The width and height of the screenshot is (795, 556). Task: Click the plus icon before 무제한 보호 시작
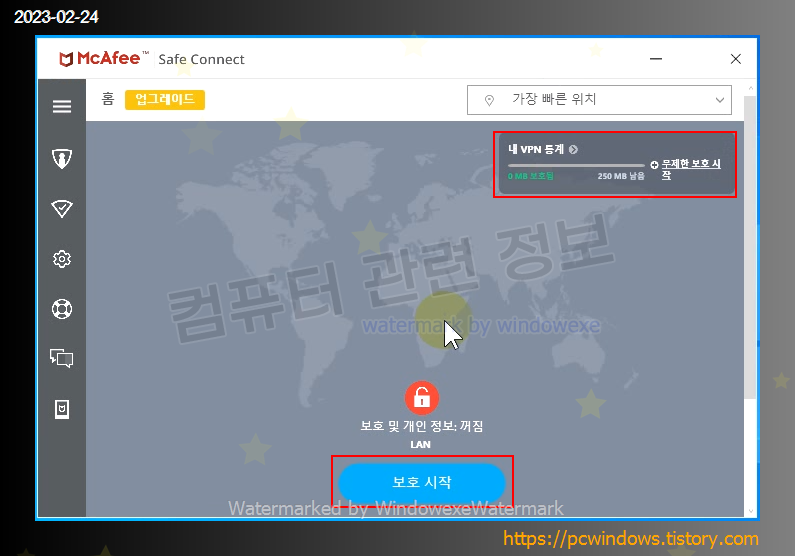(655, 165)
